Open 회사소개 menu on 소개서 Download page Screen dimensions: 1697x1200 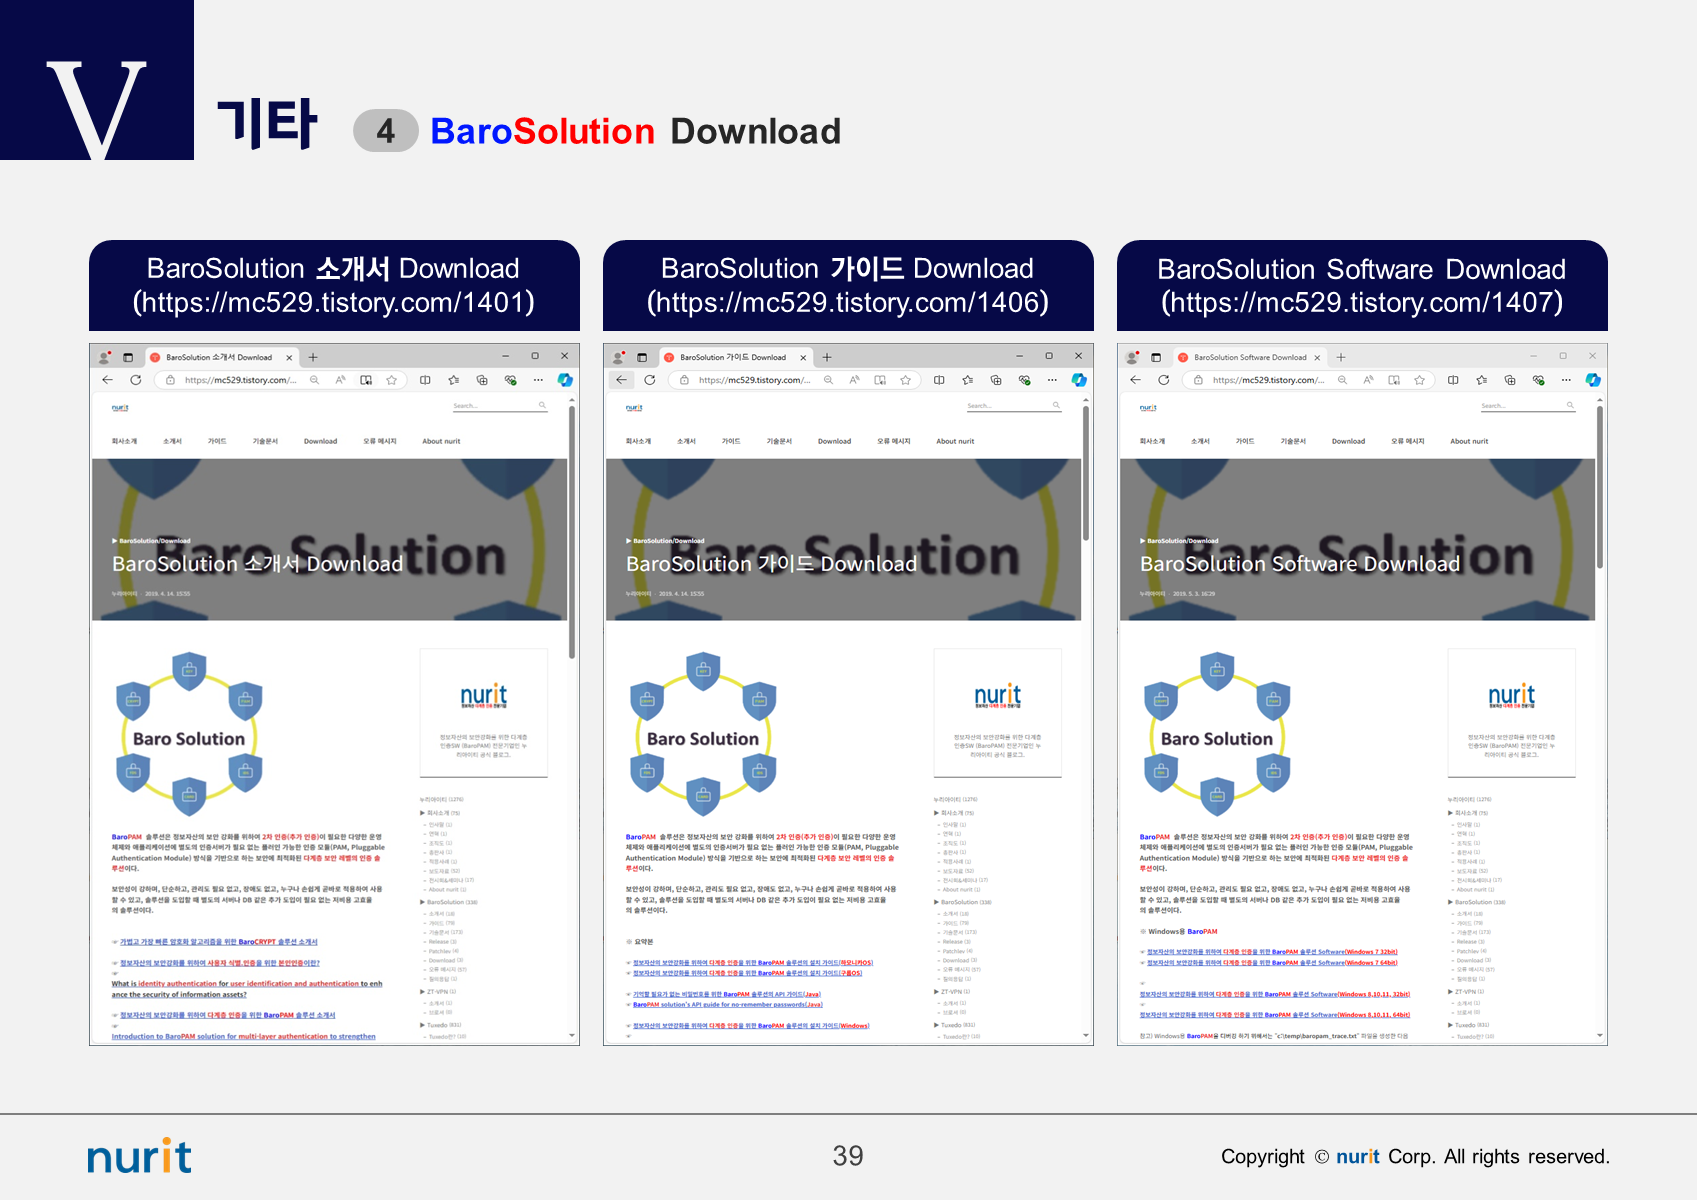point(124,441)
